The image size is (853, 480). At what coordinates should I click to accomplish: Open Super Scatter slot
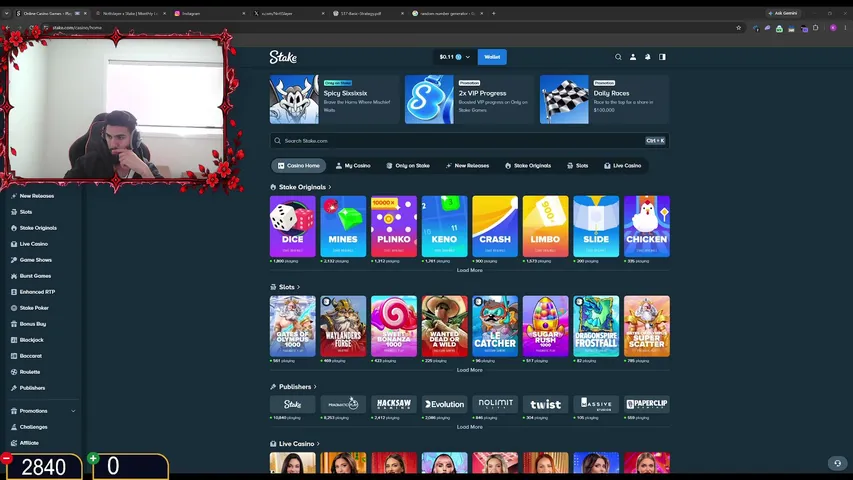(x=647, y=327)
